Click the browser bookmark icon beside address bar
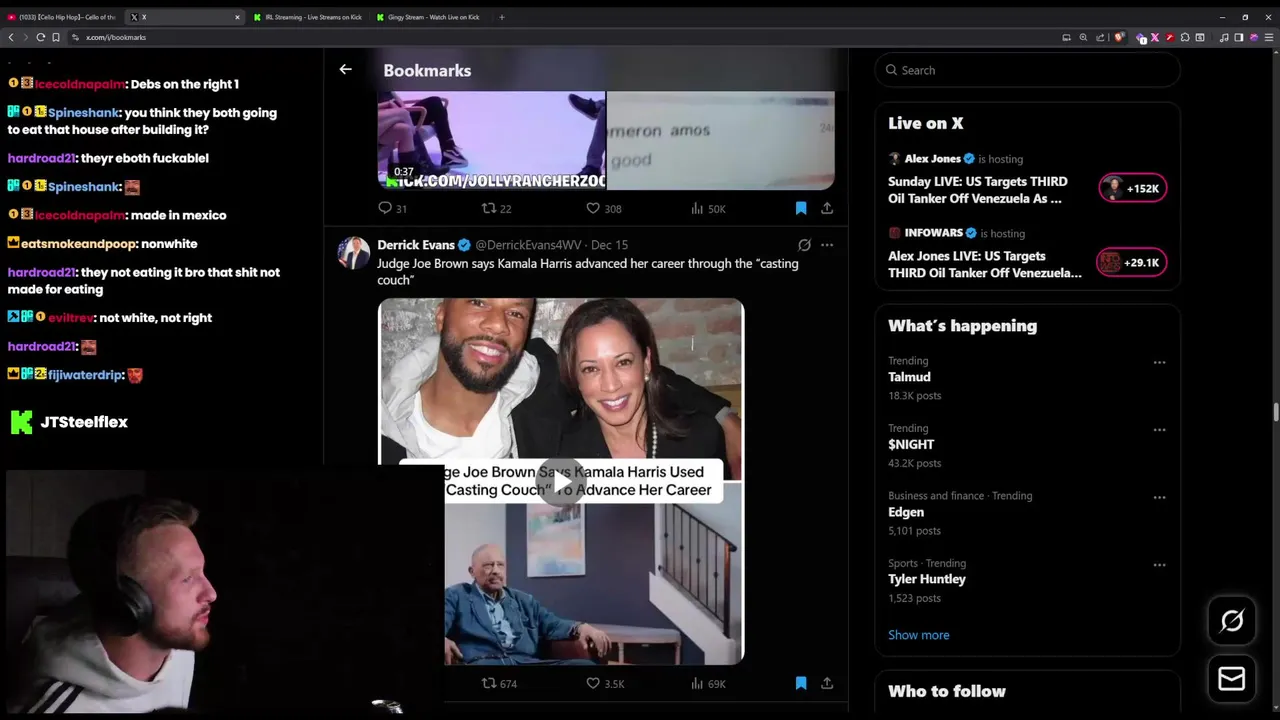Screen dimensions: 1280x720 56,37
